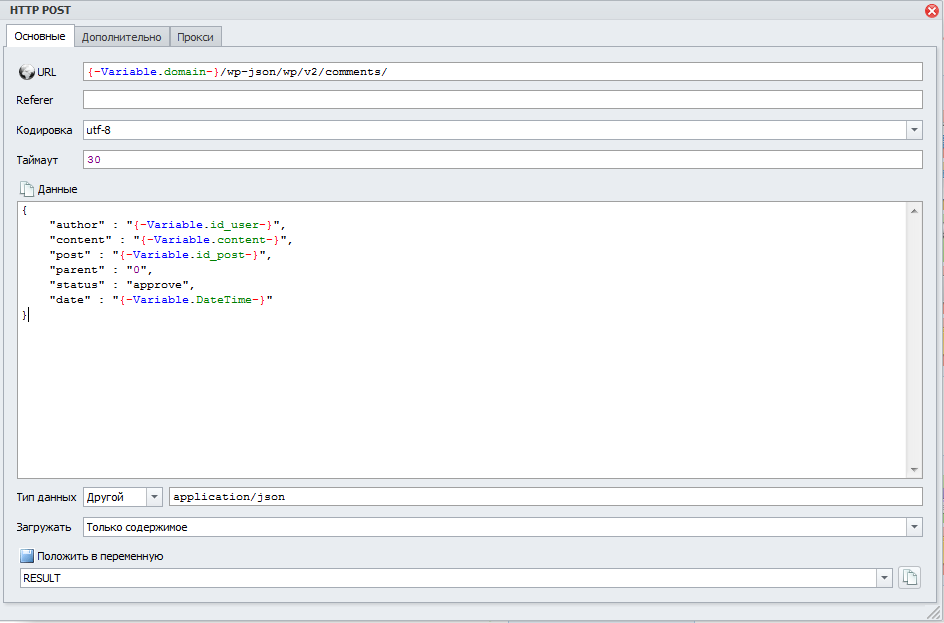The height and width of the screenshot is (623, 944).
Task: Close the HTTP POST dialog
Action: (x=932, y=10)
